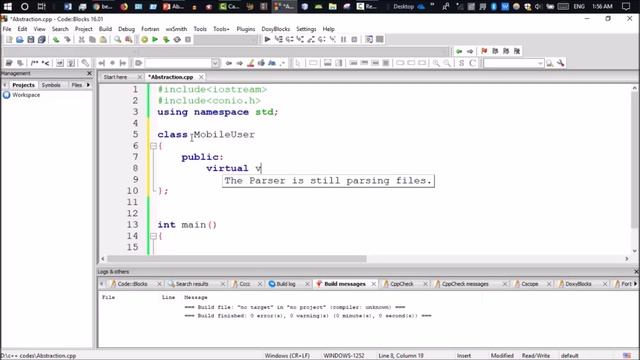Click the DoxyBlocks block comment icon
640x360 pixels.
coord(35,63)
